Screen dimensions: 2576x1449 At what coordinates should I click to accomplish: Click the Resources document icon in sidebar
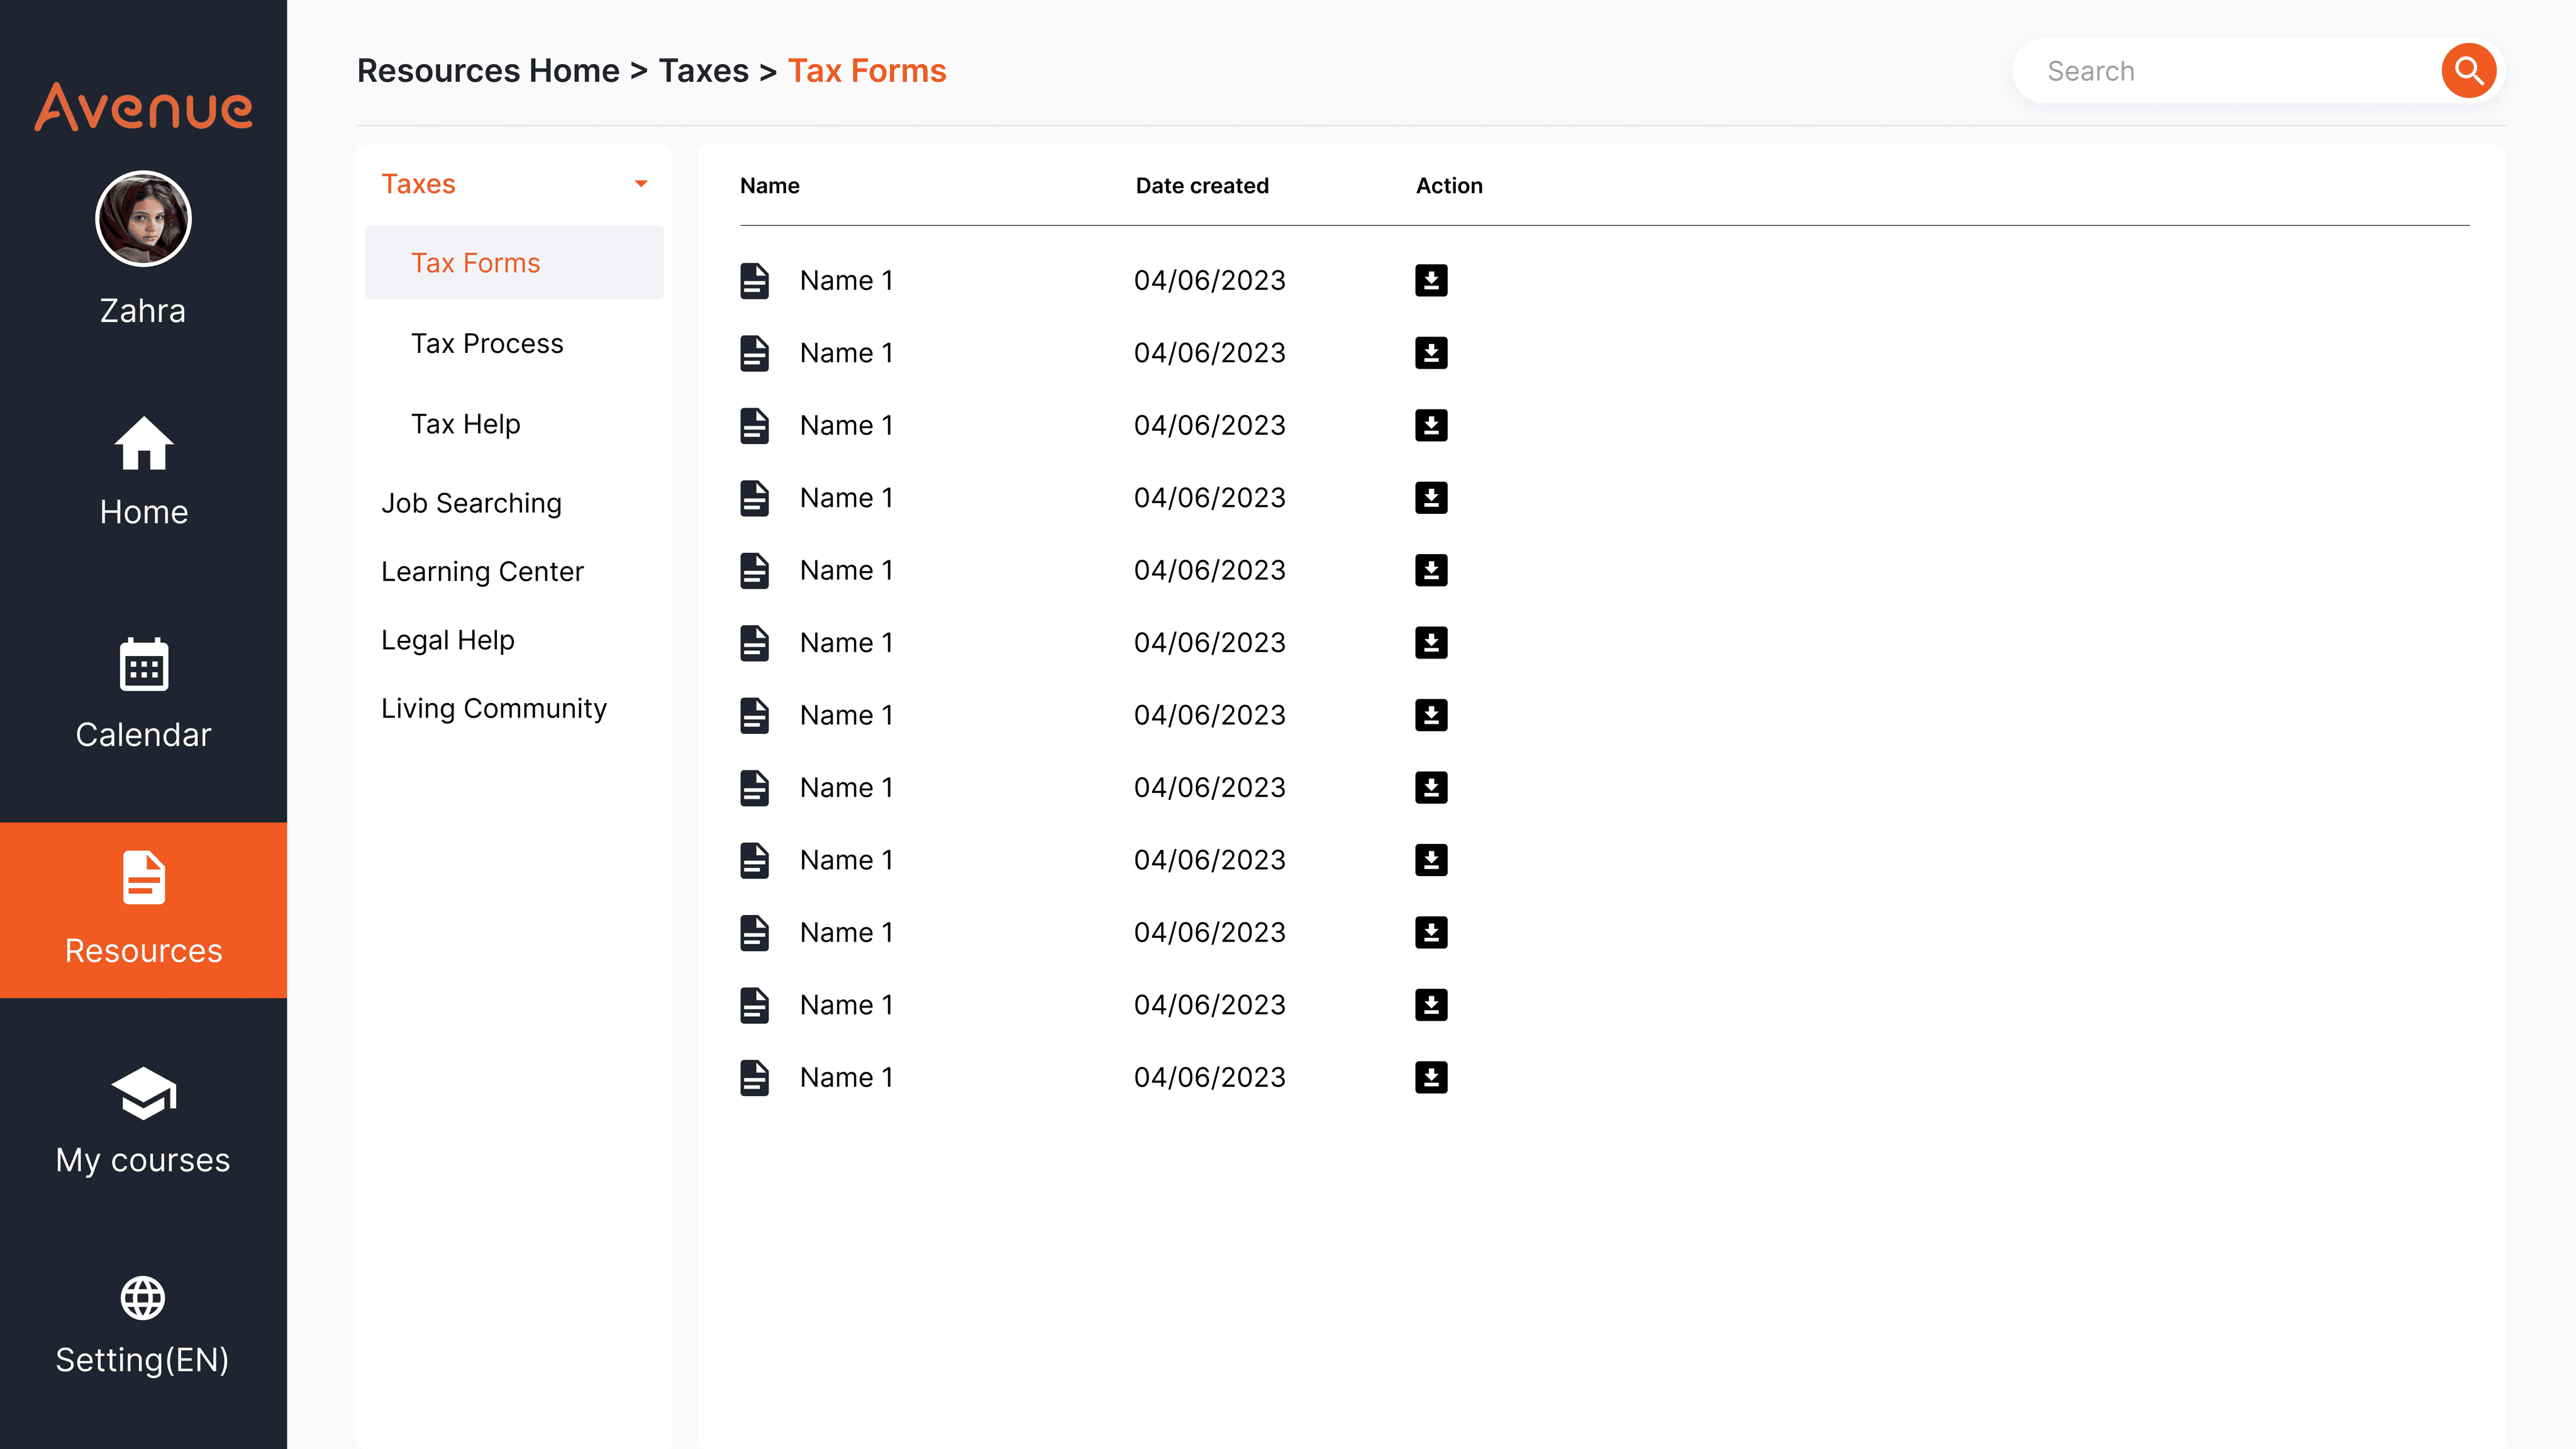[143, 877]
